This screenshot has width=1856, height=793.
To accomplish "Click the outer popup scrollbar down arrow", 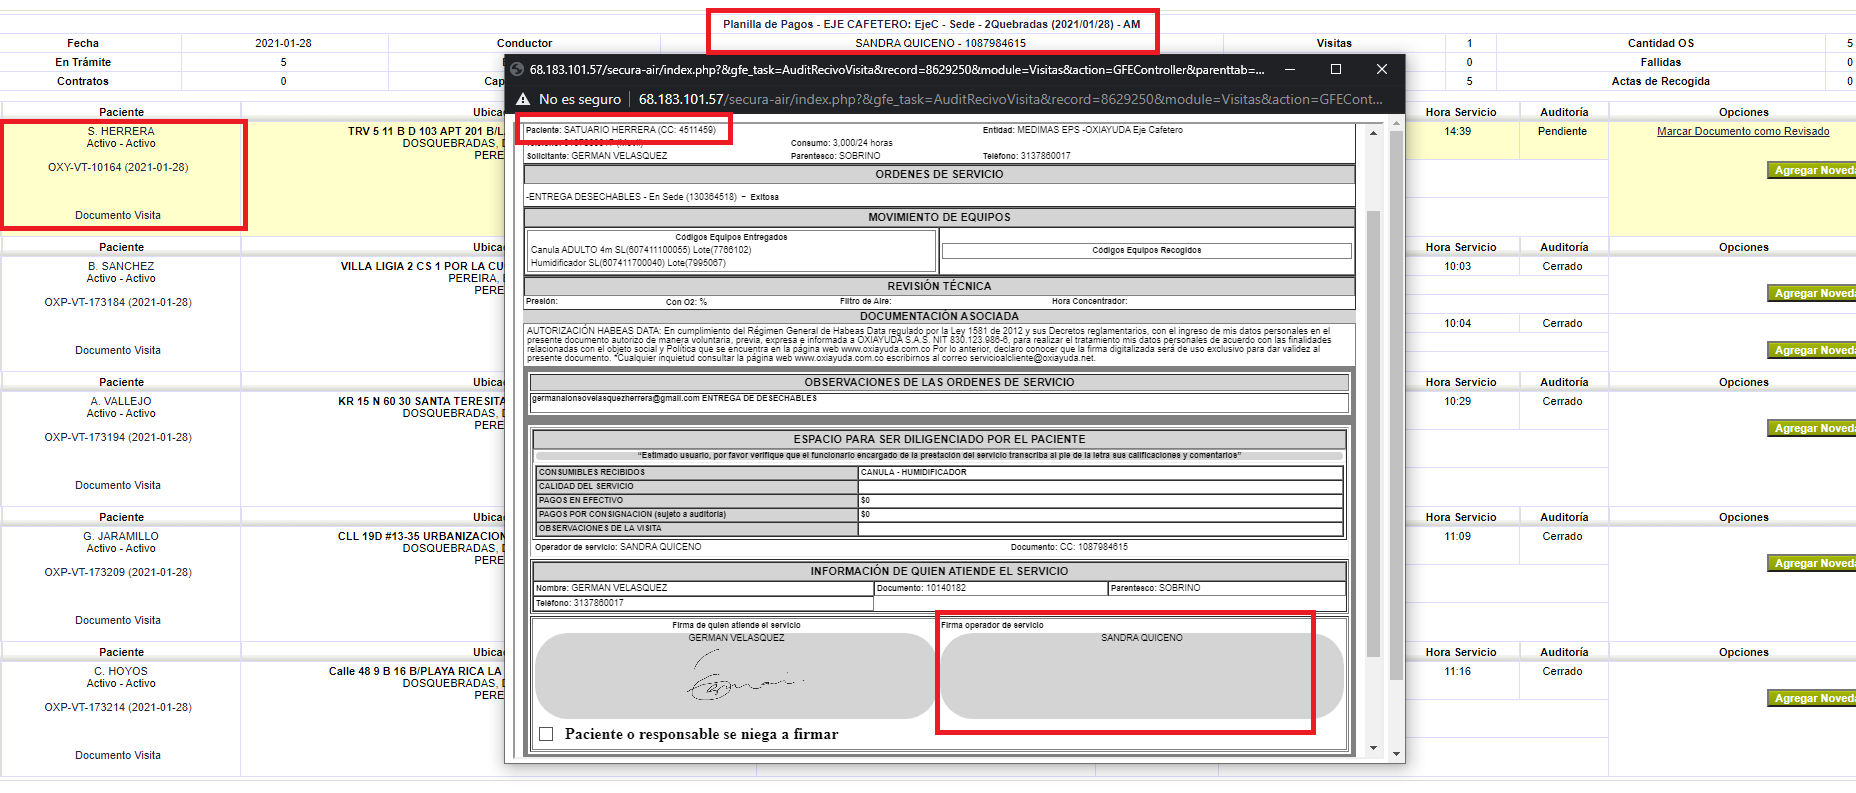I will tap(1396, 754).
